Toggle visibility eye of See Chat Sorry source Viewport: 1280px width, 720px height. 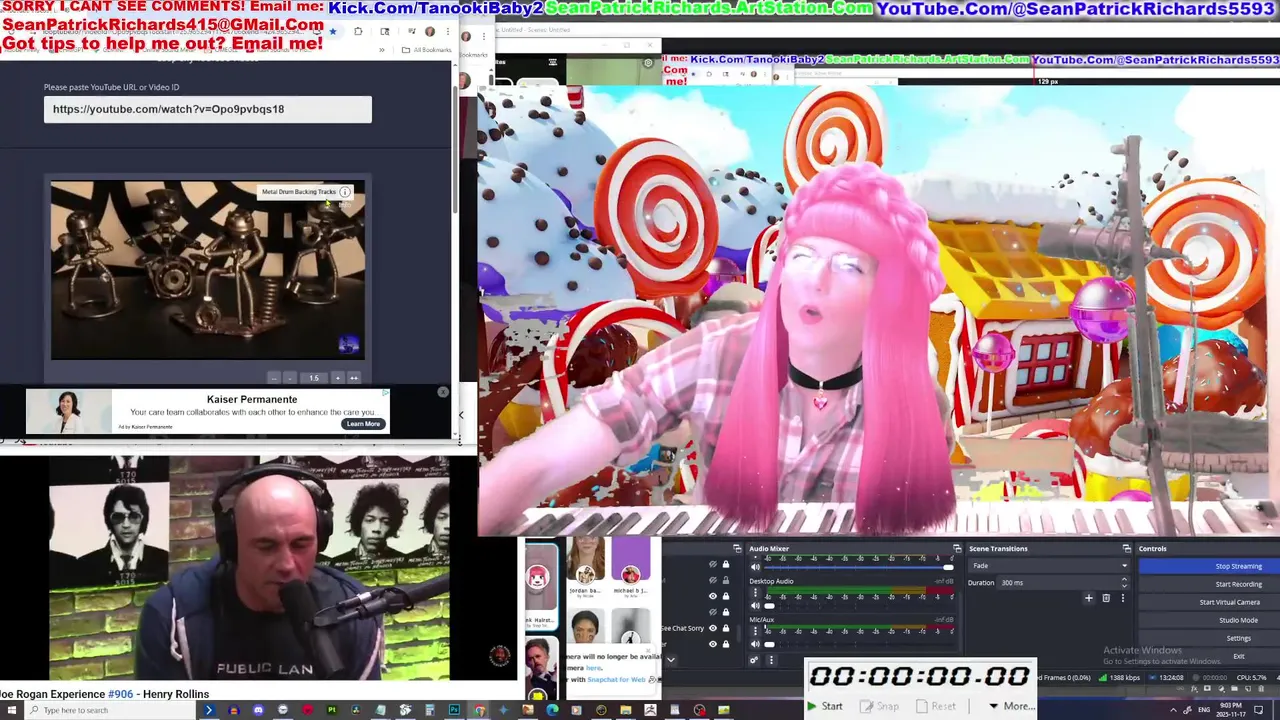click(x=713, y=628)
